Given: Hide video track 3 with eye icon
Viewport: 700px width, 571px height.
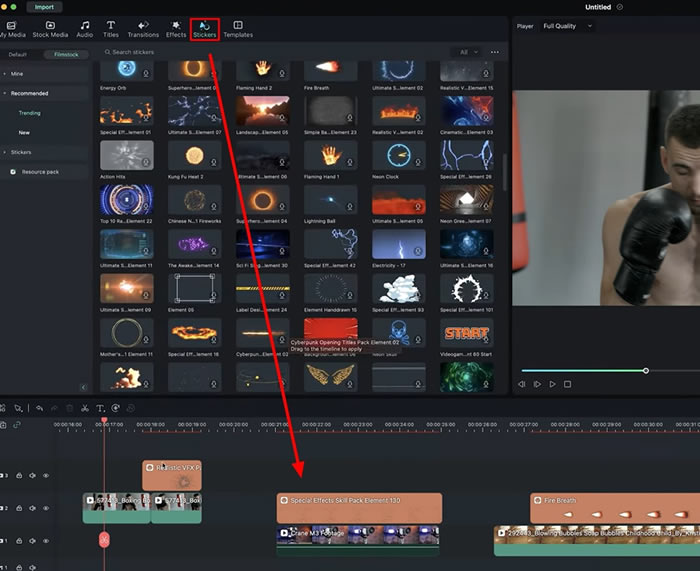Looking at the screenshot, I should pyautogui.click(x=46, y=476).
